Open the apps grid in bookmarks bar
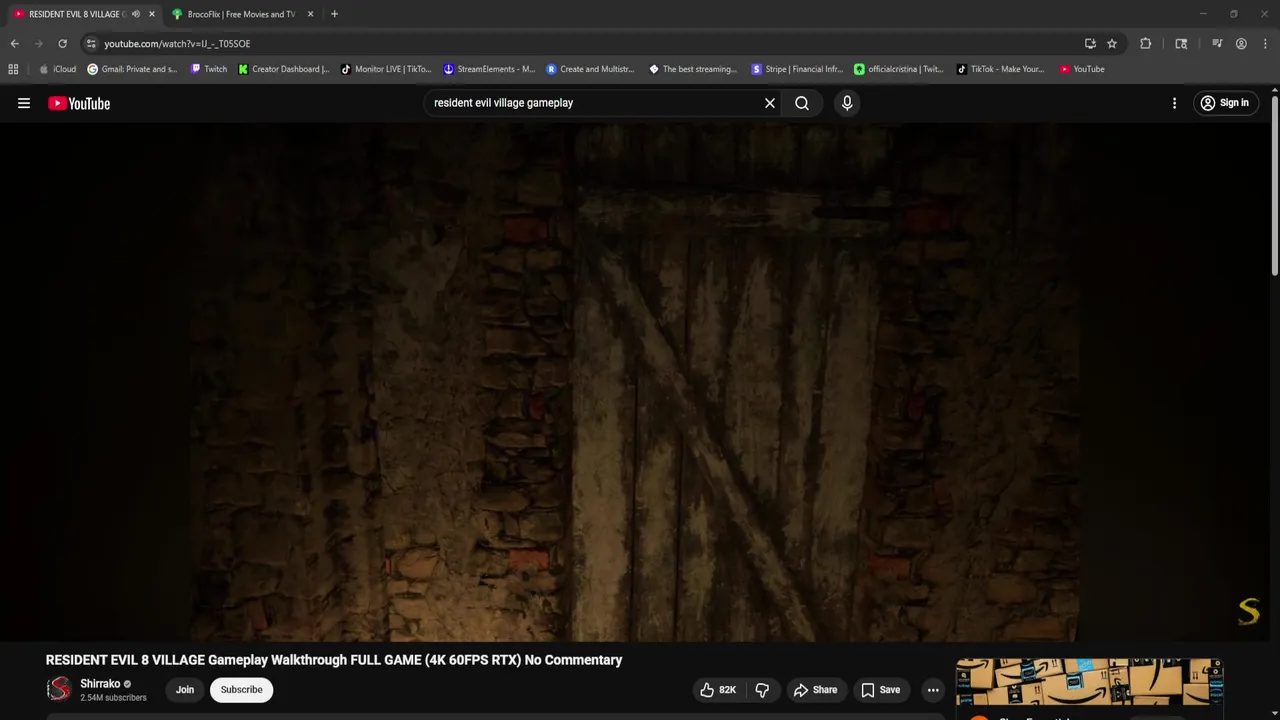1280x720 pixels. tap(13, 69)
